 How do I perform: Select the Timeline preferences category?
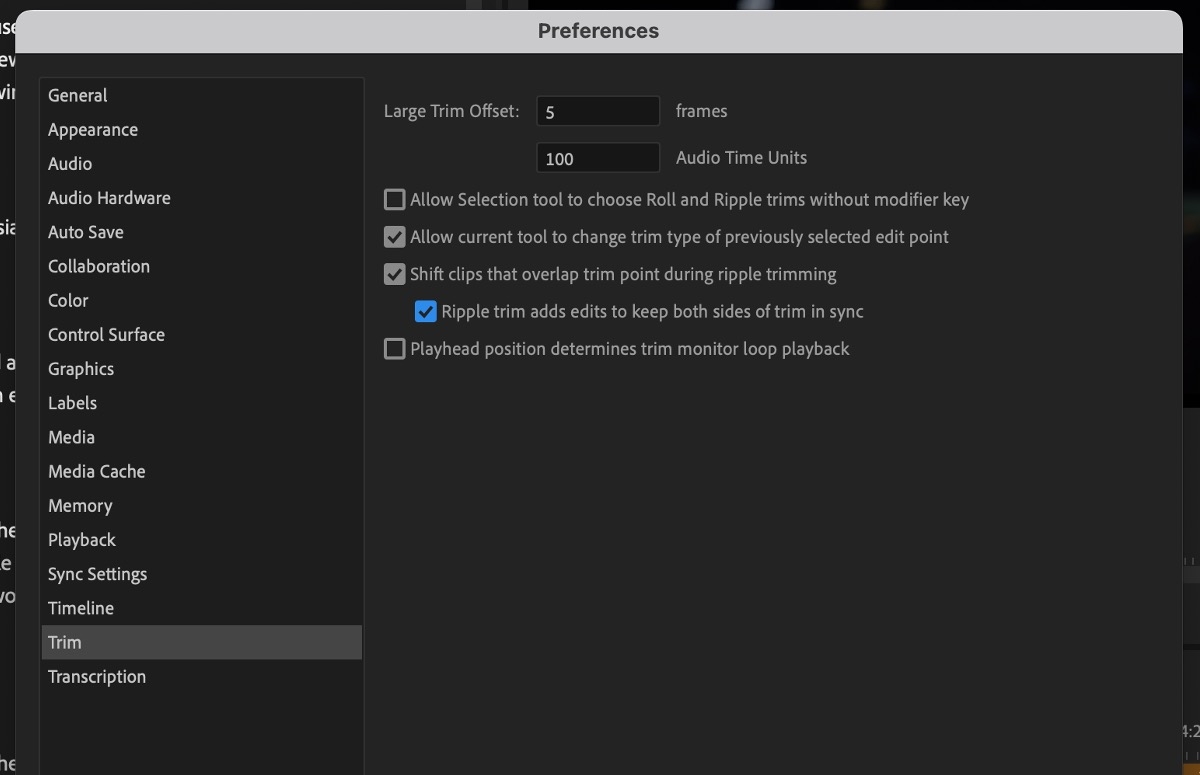(81, 608)
